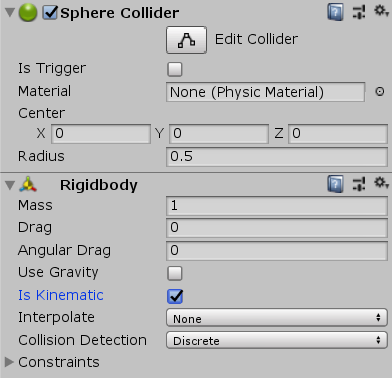Click the Mass property label
The width and height of the screenshot is (392, 378).
point(35,205)
